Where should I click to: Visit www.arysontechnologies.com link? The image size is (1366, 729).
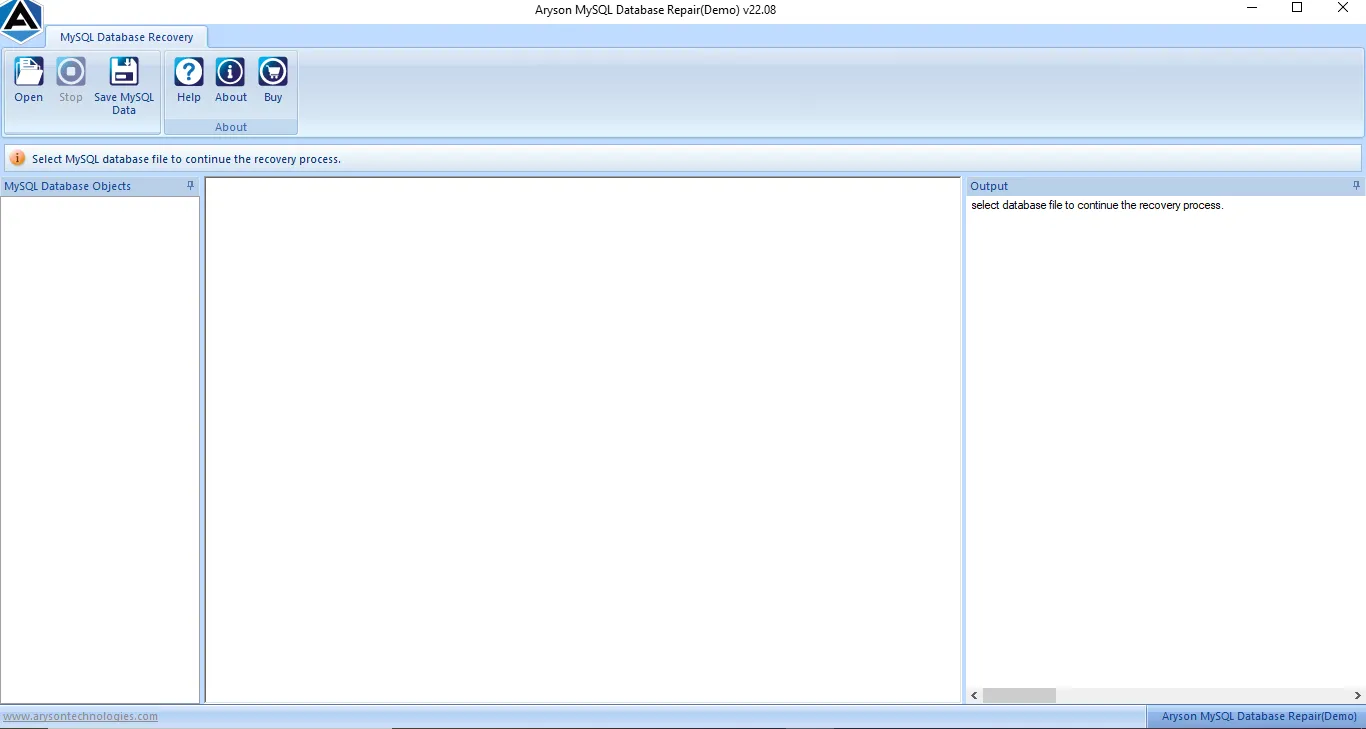tap(80, 716)
